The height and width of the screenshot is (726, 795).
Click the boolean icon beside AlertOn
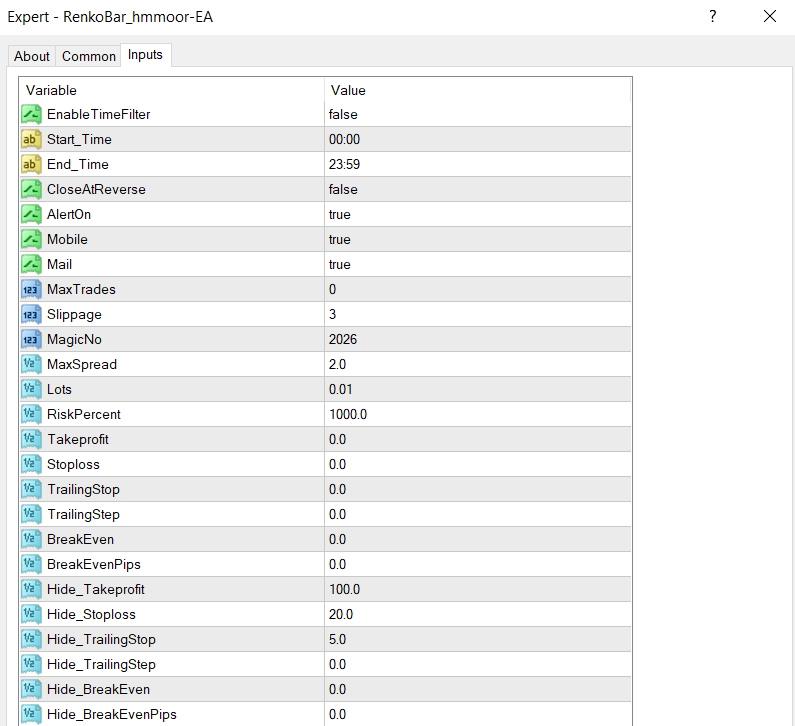[31, 214]
